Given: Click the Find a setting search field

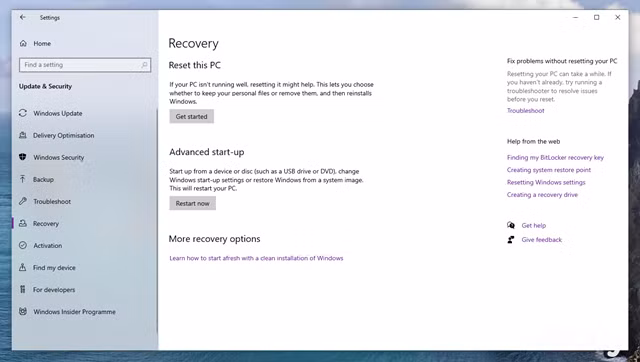Looking at the screenshot, I should tap(85, 65).
